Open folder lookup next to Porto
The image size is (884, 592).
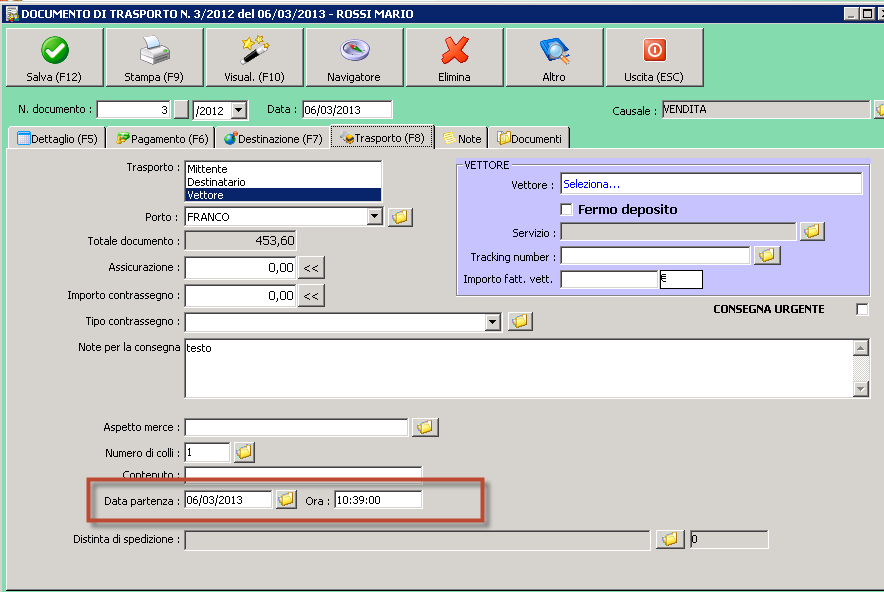[400, 217]
